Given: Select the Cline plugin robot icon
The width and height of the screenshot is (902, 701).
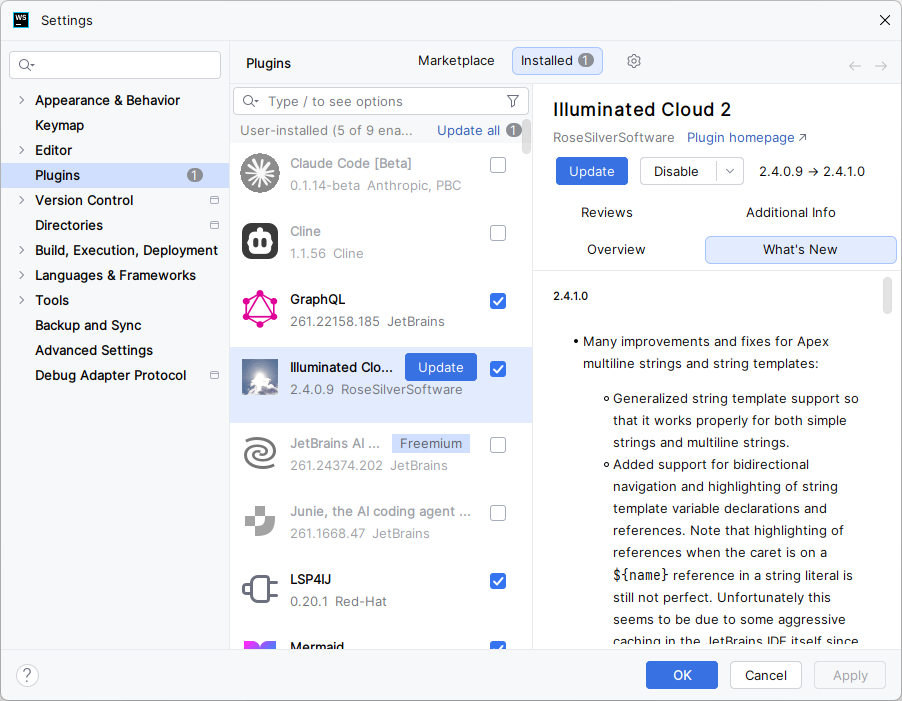Looking at the screenshot, I should [260, 241].
